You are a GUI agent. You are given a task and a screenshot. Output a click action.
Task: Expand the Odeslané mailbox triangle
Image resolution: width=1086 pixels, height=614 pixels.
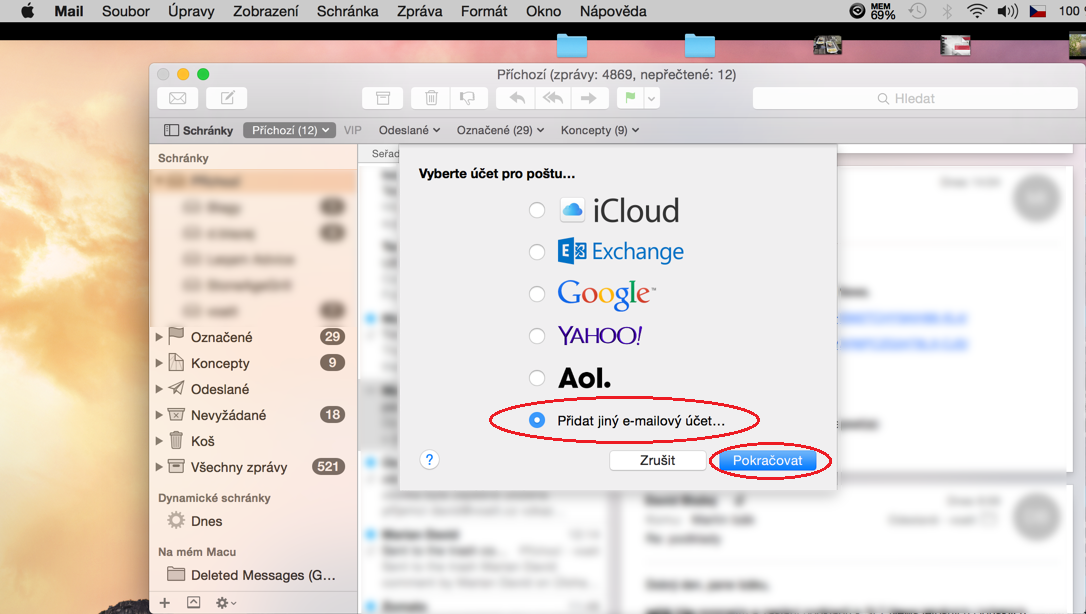[x=159, y=389]
